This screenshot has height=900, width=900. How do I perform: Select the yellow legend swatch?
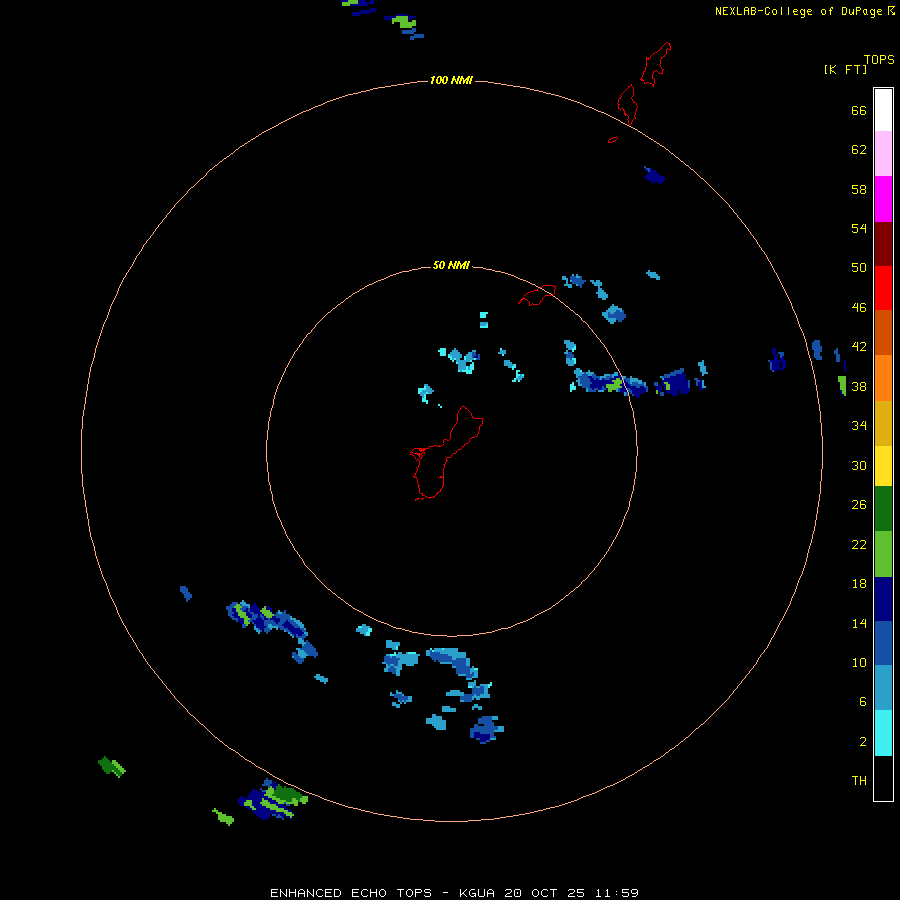(883, 466)
